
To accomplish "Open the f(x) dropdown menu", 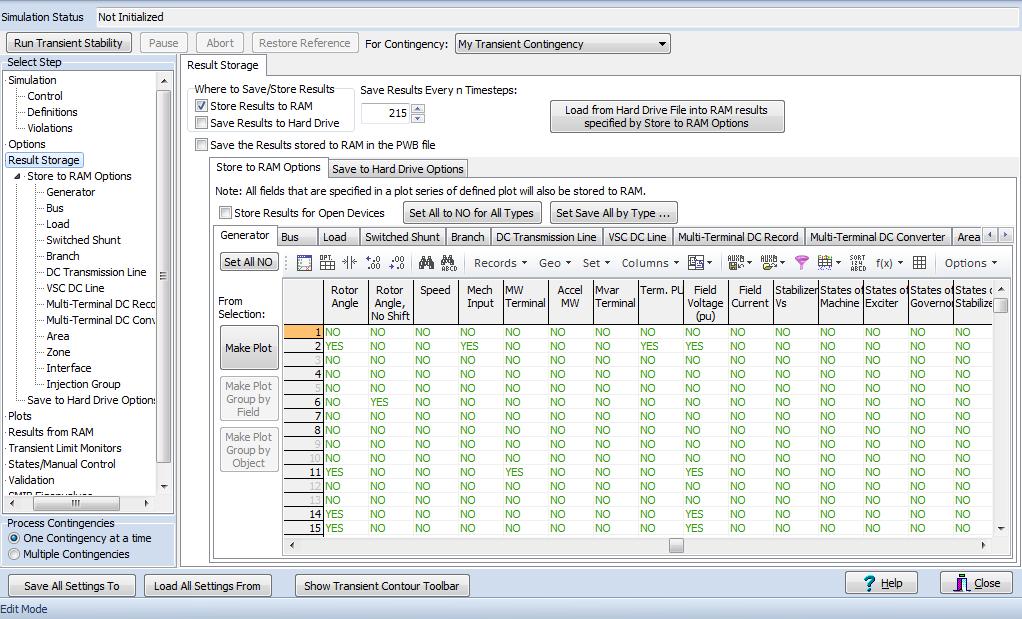I will 890,263.
